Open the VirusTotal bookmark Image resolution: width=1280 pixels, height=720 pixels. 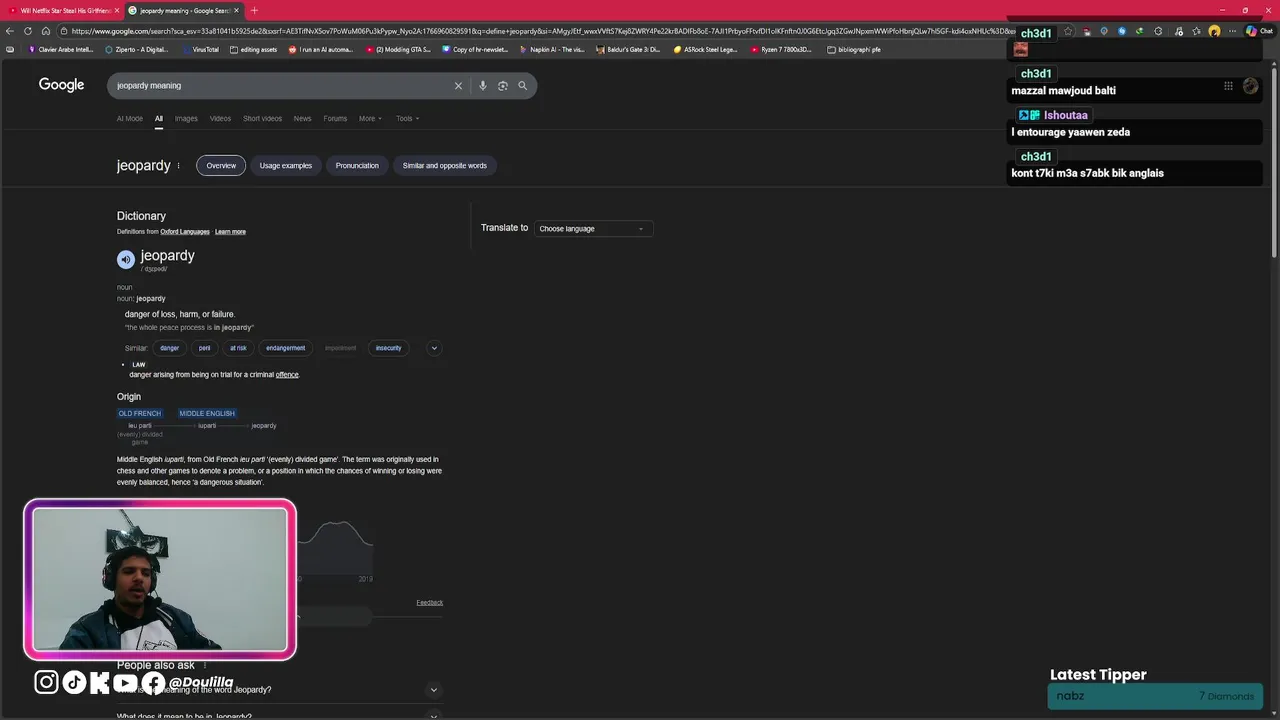click(200, 49)
